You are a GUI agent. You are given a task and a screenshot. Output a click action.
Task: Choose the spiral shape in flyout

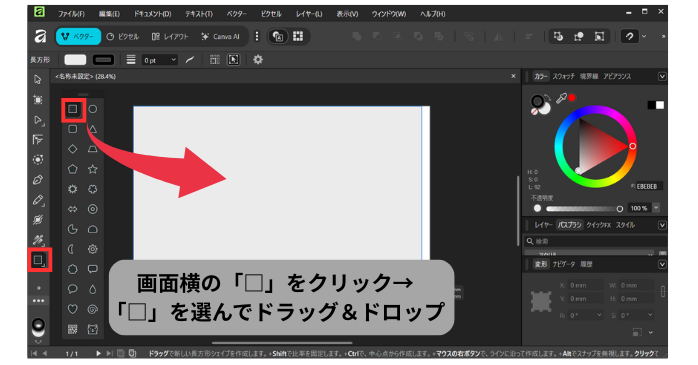[93, 309]
